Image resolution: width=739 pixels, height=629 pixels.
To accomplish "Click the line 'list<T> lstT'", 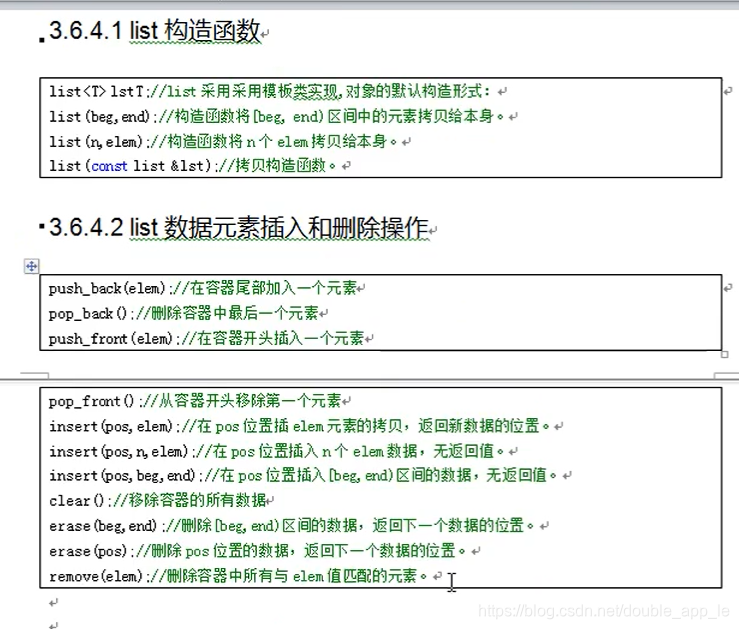I will 270,91.
